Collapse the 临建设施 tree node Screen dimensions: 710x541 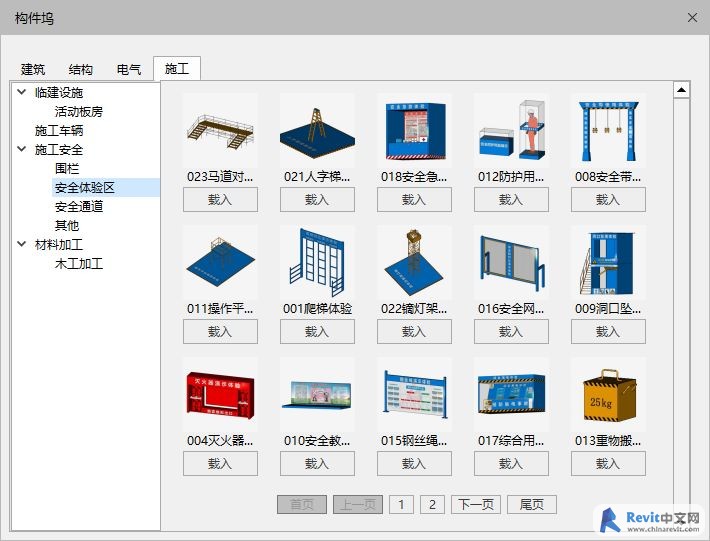(x=21, y=92)
